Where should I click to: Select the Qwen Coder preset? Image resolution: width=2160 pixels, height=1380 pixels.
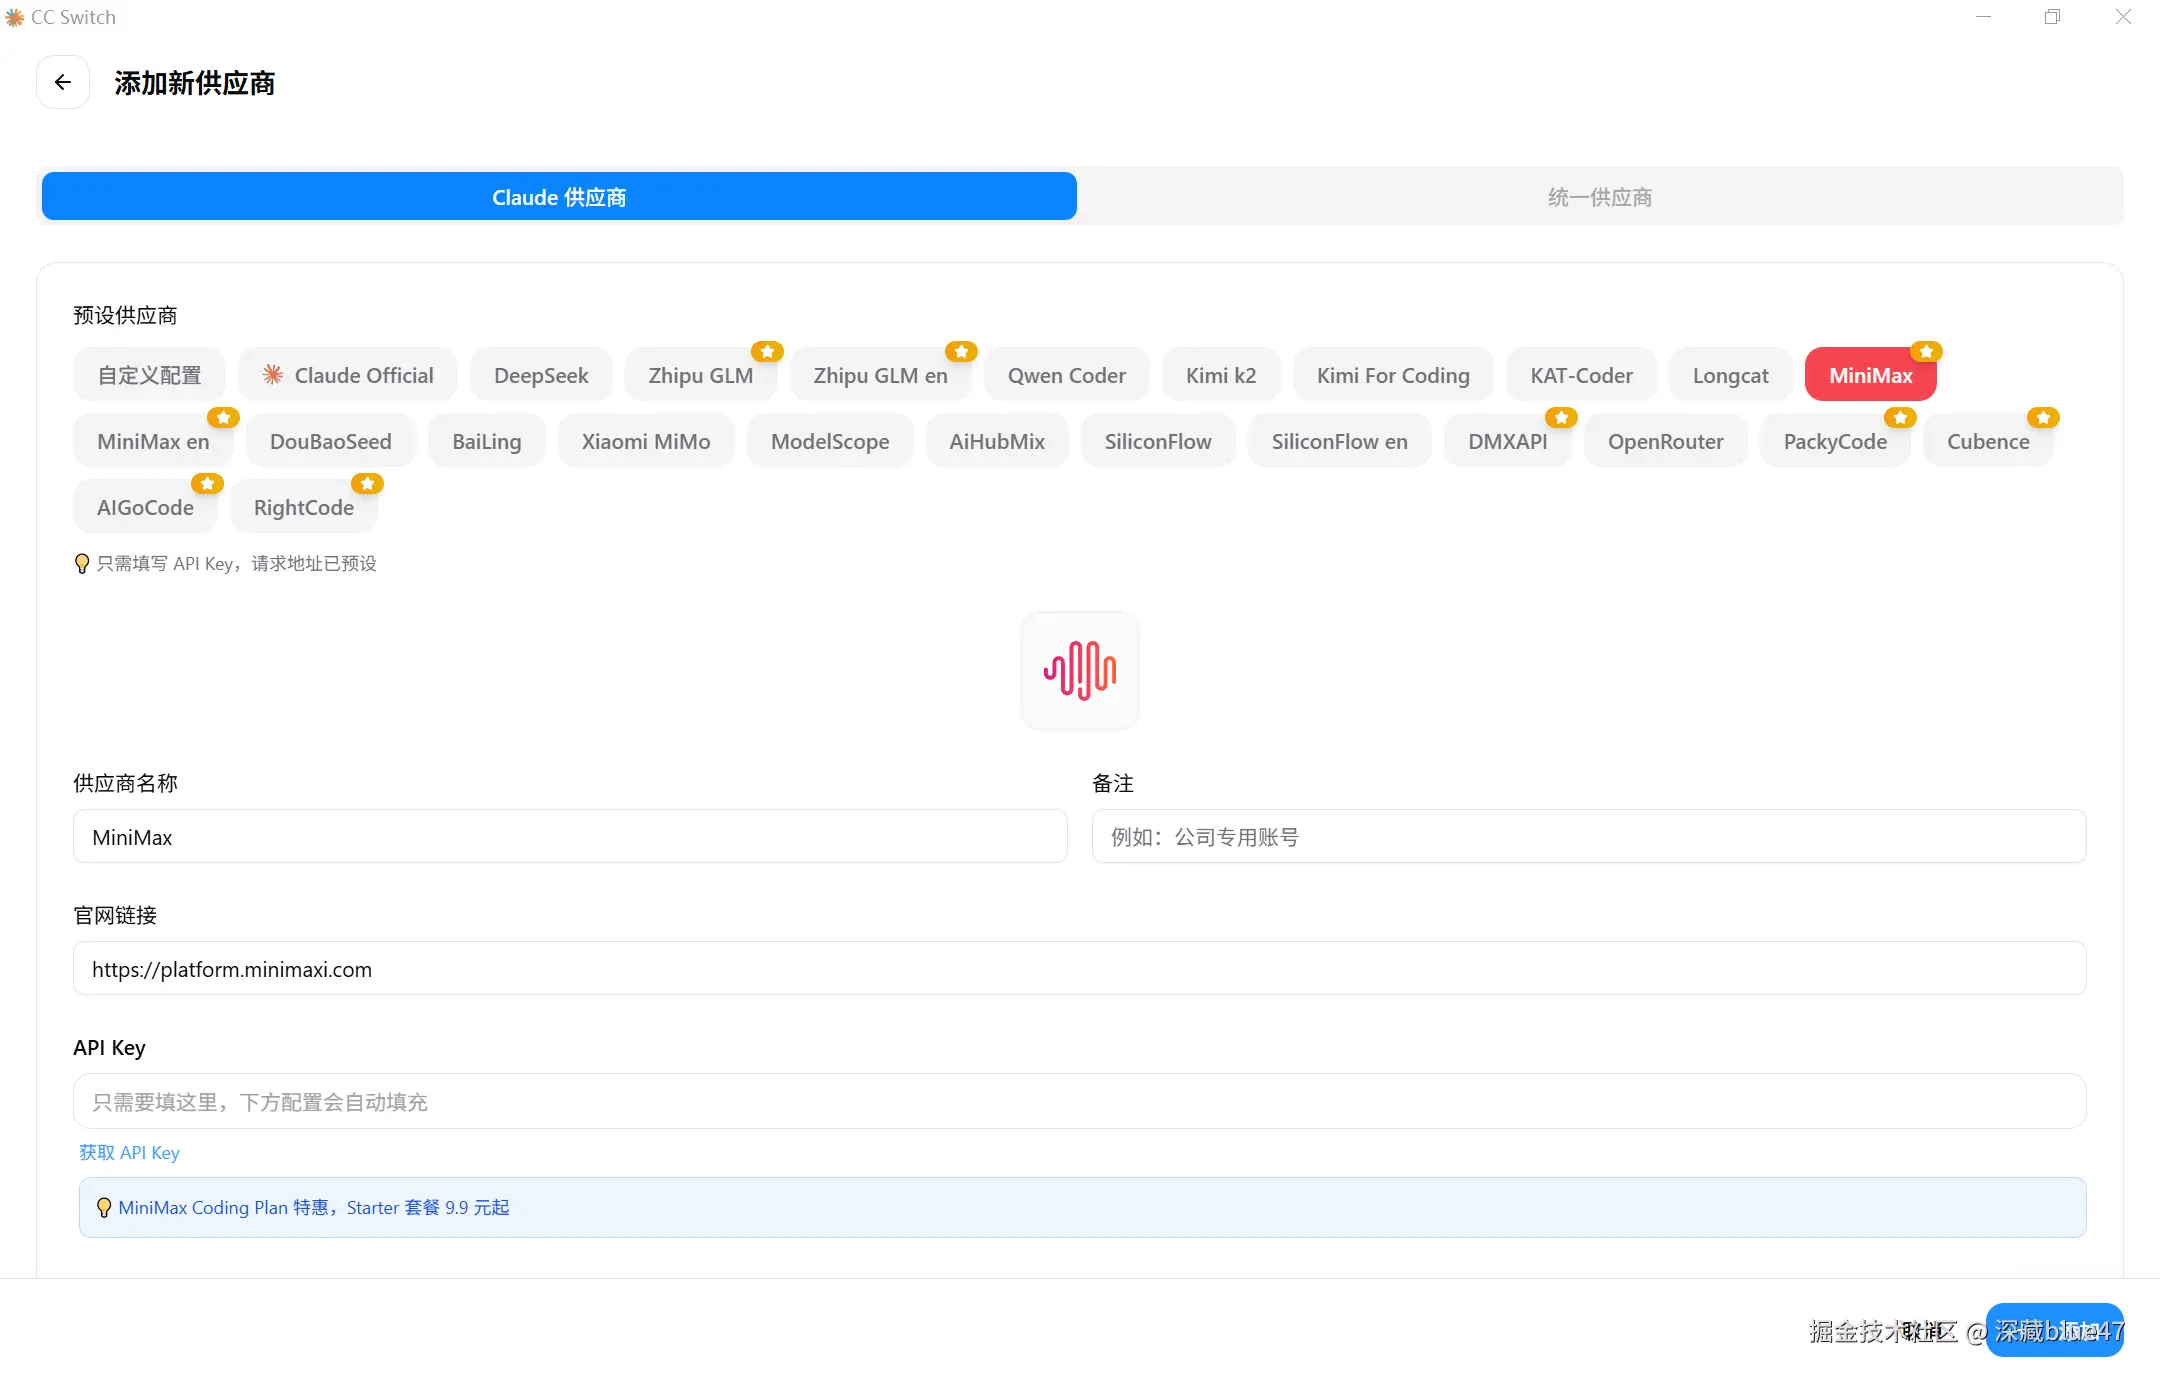[x=1066, y=375]
